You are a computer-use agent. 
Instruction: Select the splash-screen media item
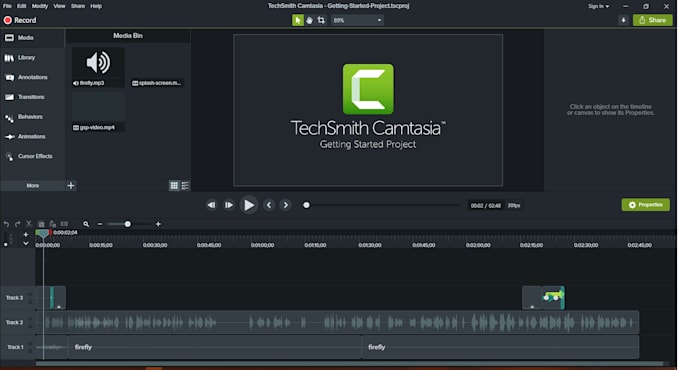pyautogui.click(x=157, y=67)
